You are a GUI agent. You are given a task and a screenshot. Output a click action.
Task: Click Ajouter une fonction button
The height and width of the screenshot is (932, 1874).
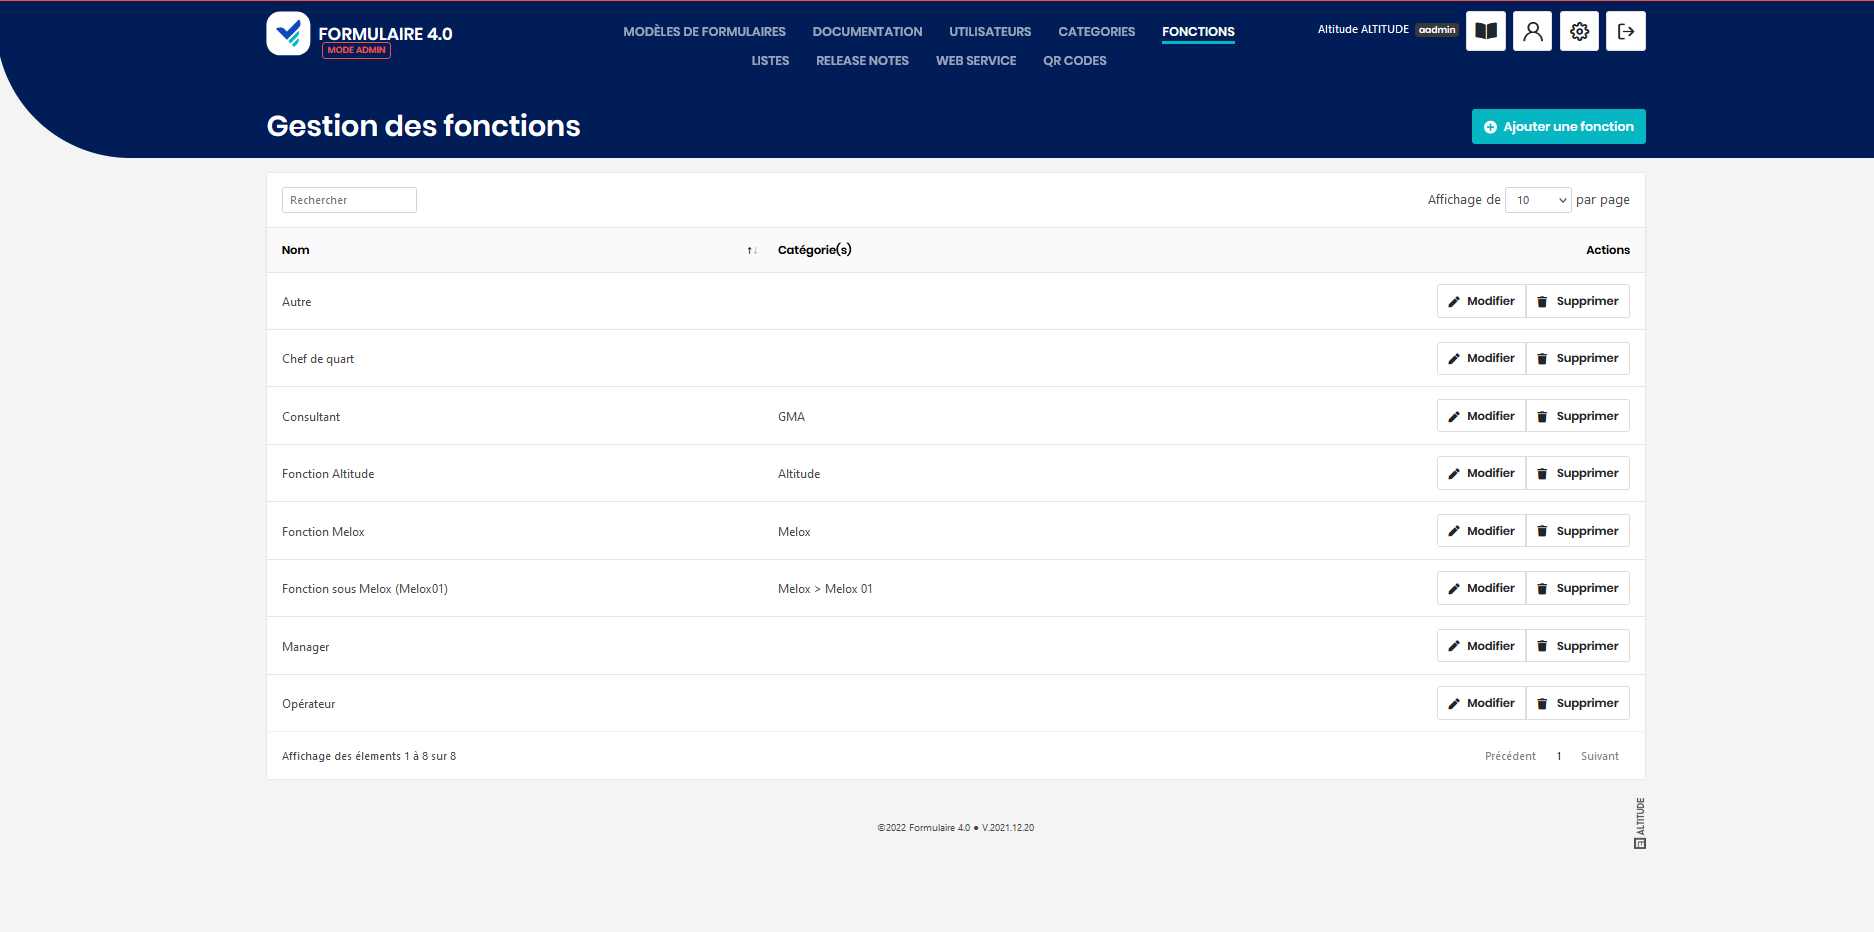[1558, 127]
